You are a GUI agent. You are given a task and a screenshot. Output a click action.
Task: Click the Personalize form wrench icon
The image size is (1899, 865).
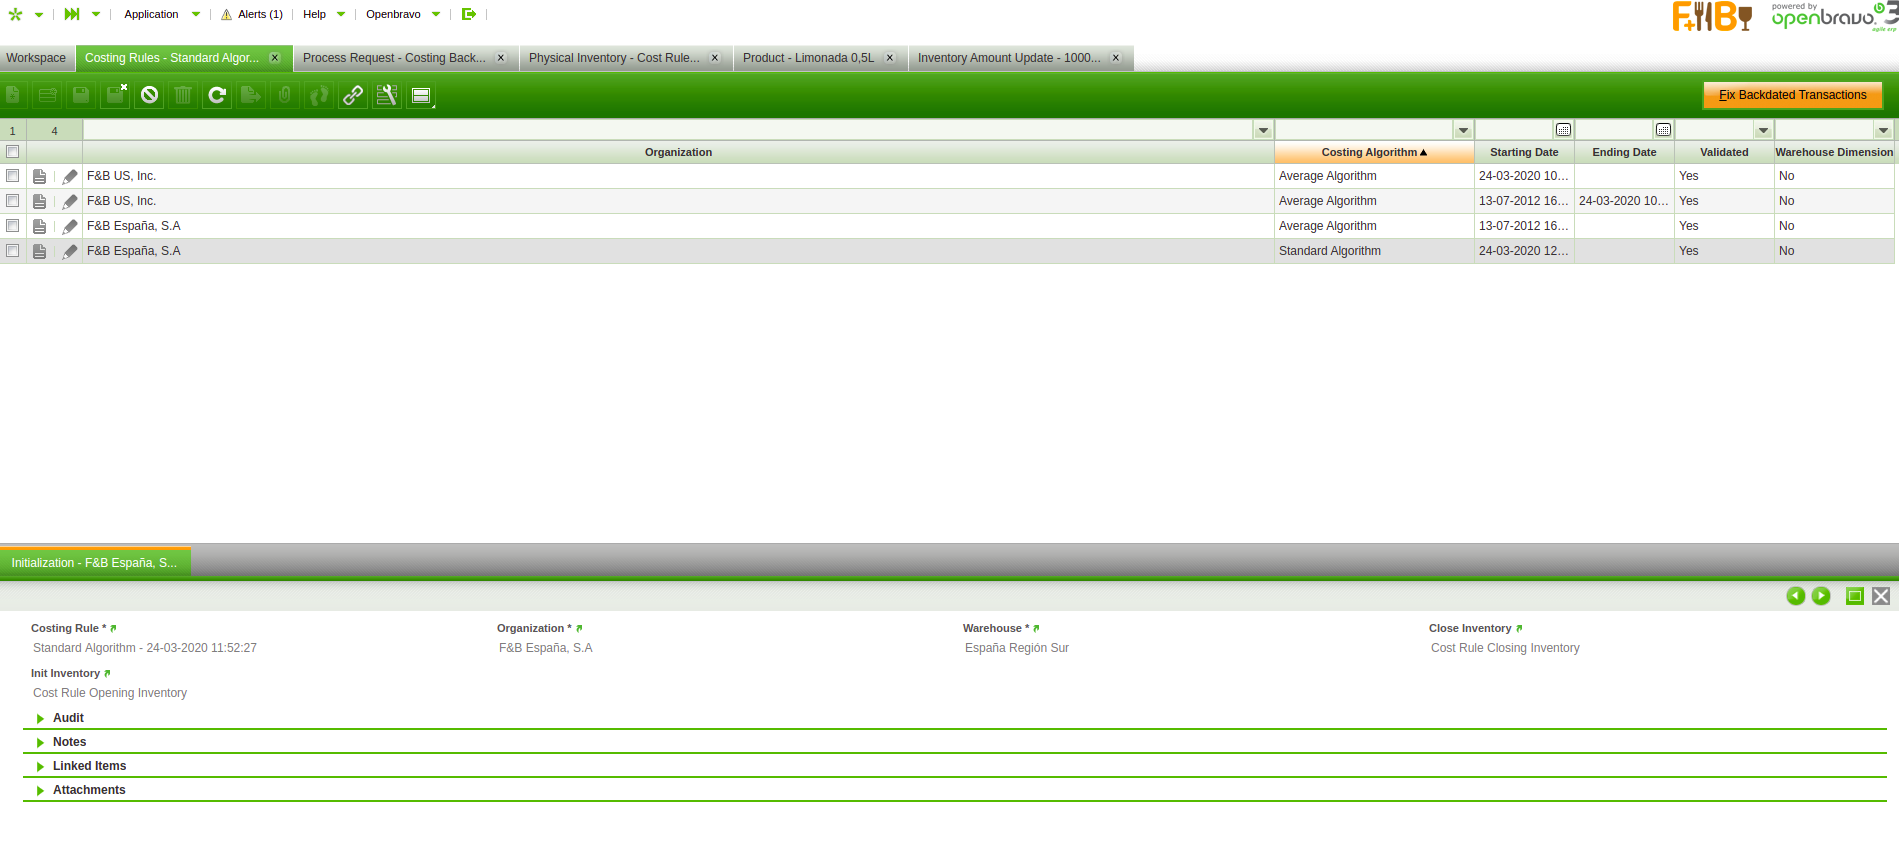pyautogui.click(x=387, y=95)
